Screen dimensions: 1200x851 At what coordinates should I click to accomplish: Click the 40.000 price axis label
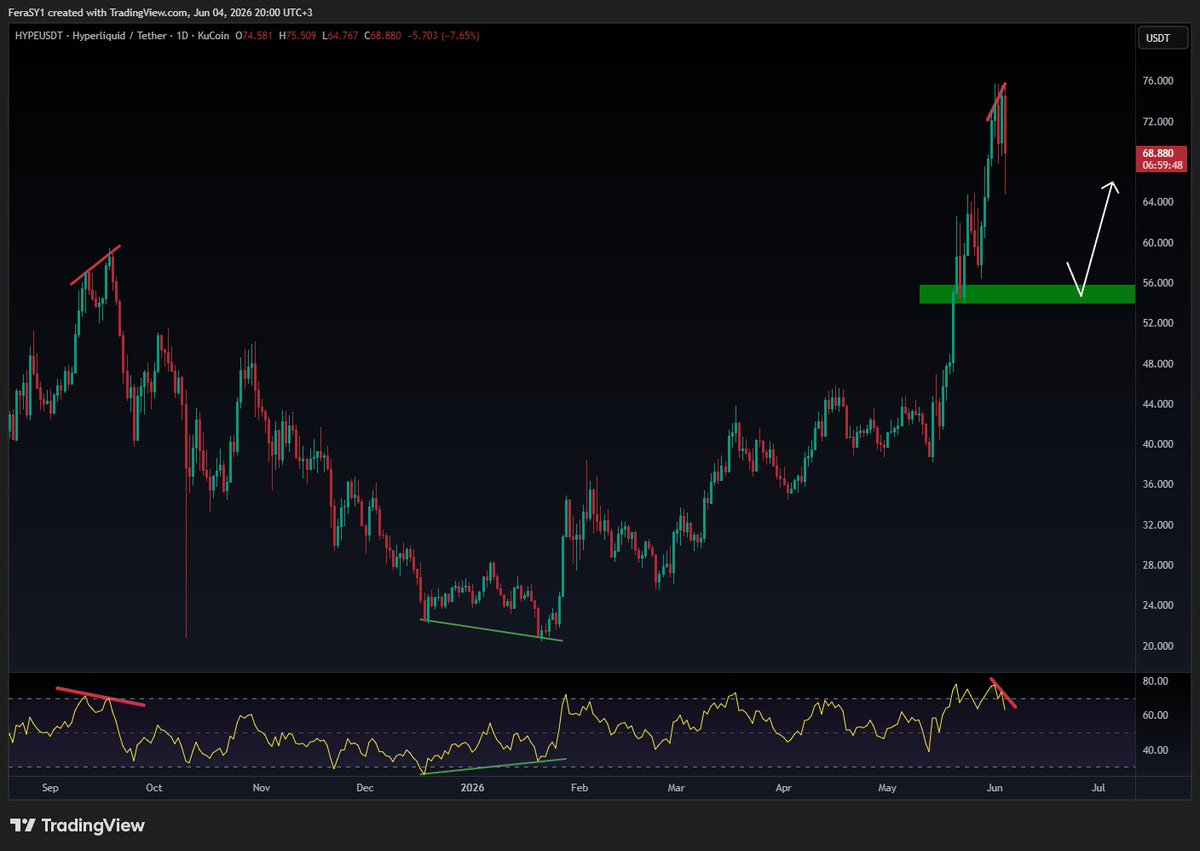(1160, 444)
